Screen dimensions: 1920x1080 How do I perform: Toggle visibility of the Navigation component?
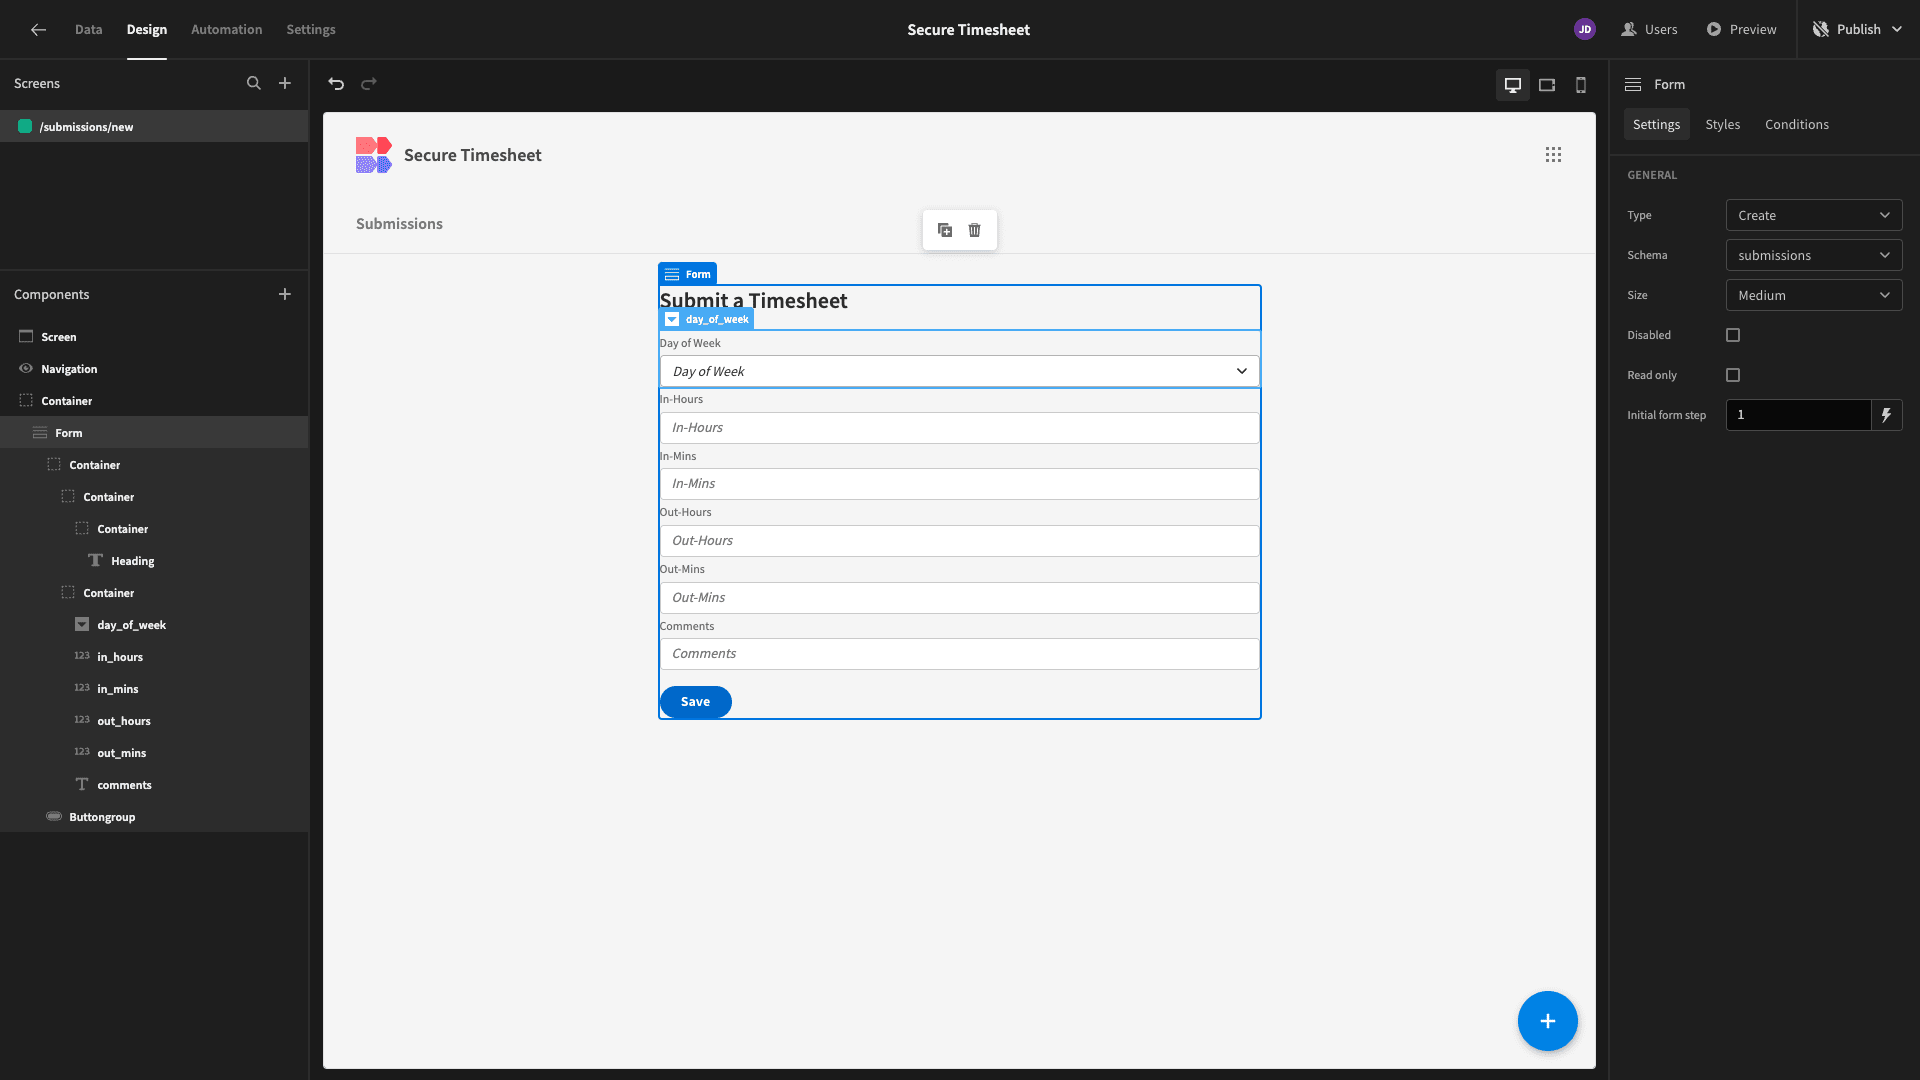coord(26,369)
